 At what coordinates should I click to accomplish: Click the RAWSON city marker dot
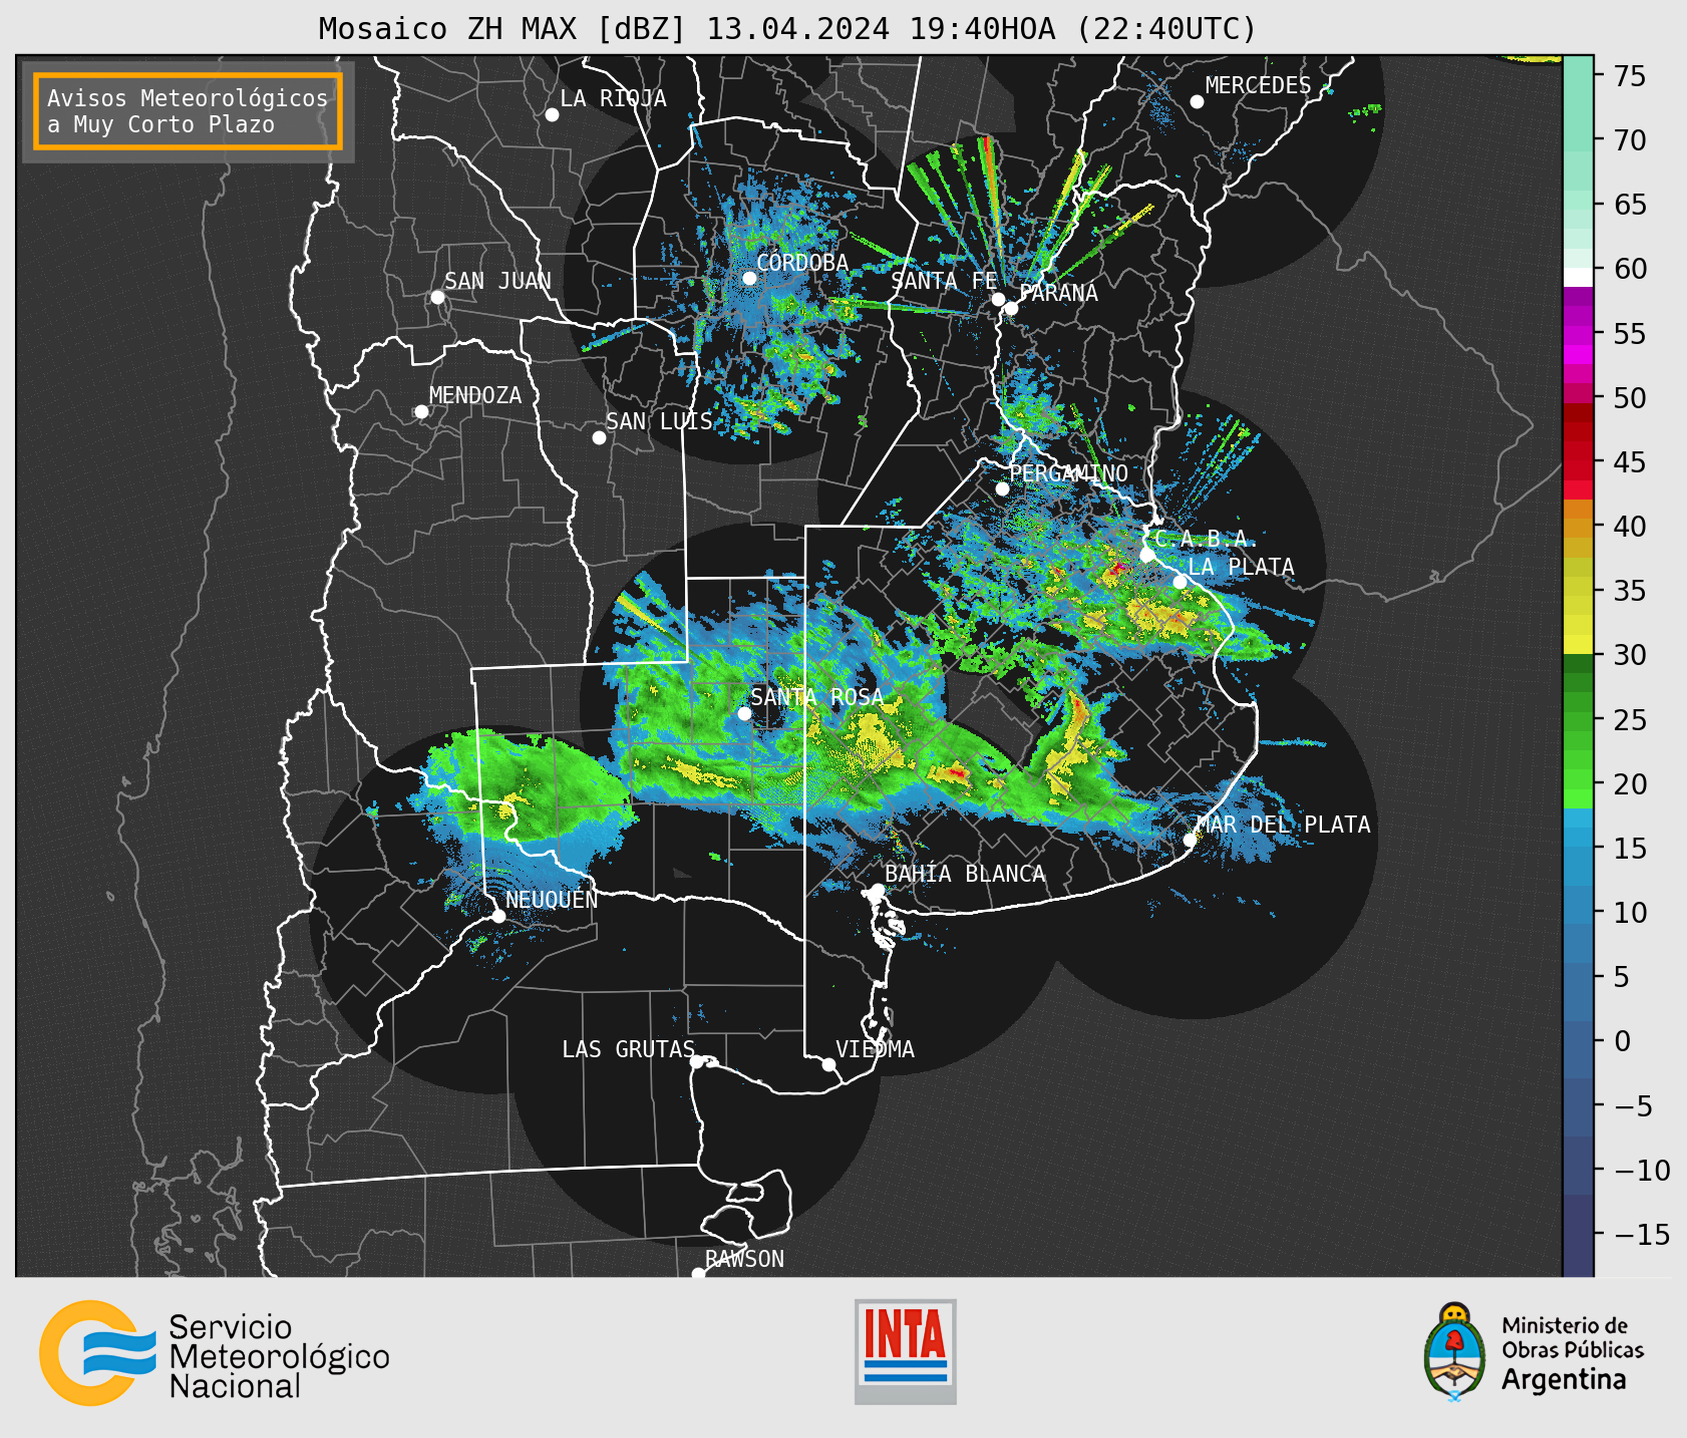[698, 1273]
